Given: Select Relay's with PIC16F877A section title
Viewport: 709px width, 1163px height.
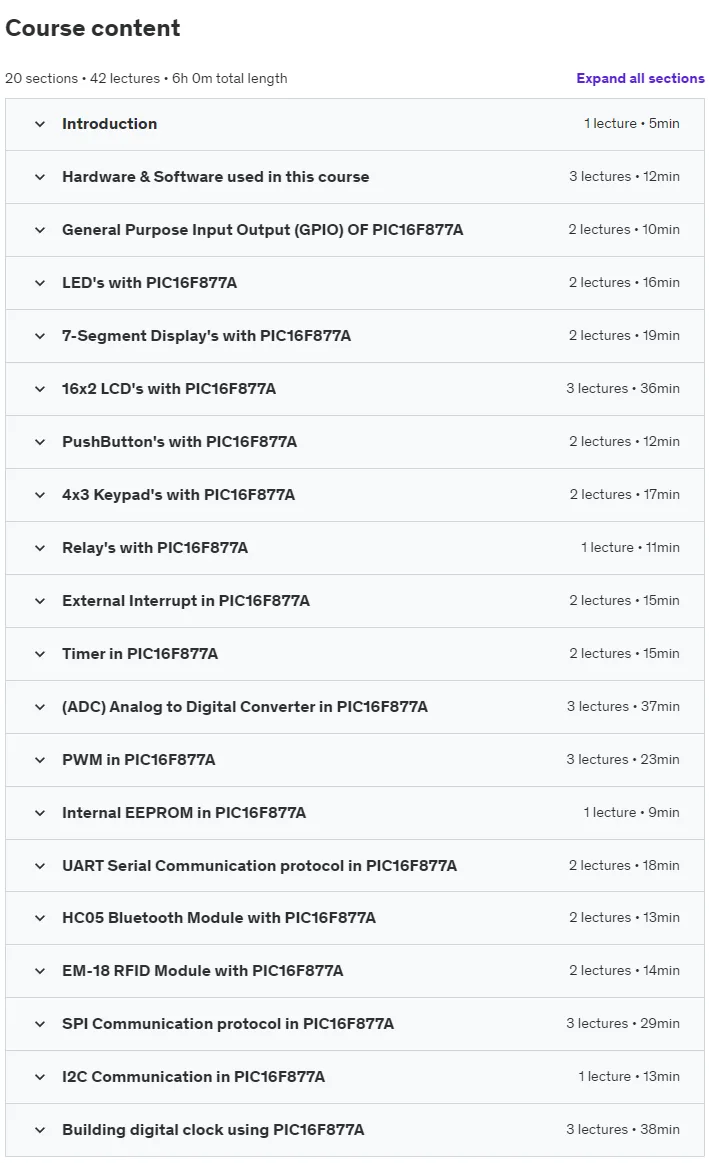Looking at the screenshot, I should click(x=155, y=547).
